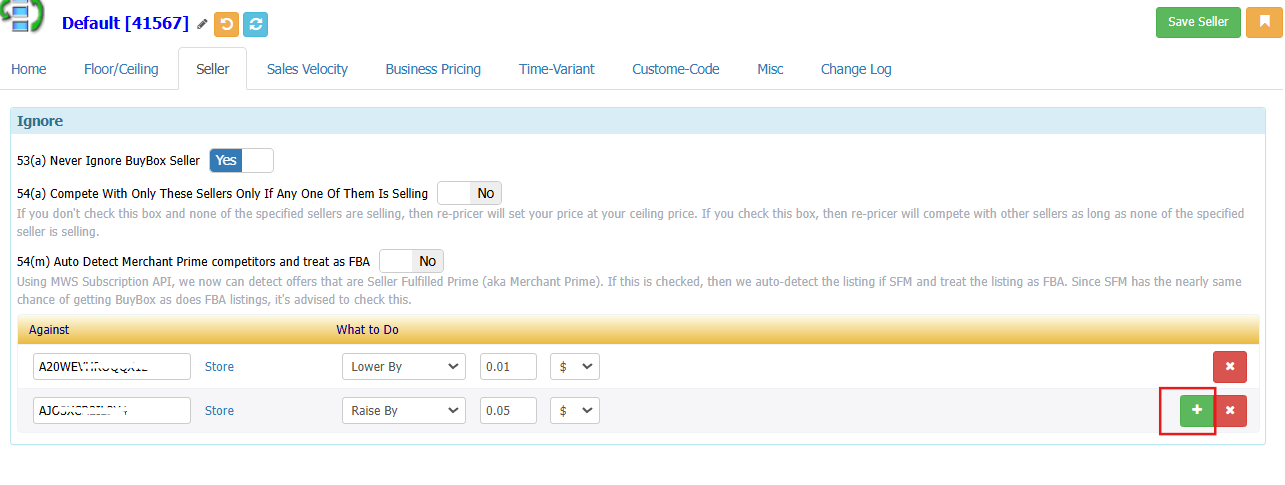Delete the Raise By rule row
The image size is (1285, 485).
point(1230,411)
